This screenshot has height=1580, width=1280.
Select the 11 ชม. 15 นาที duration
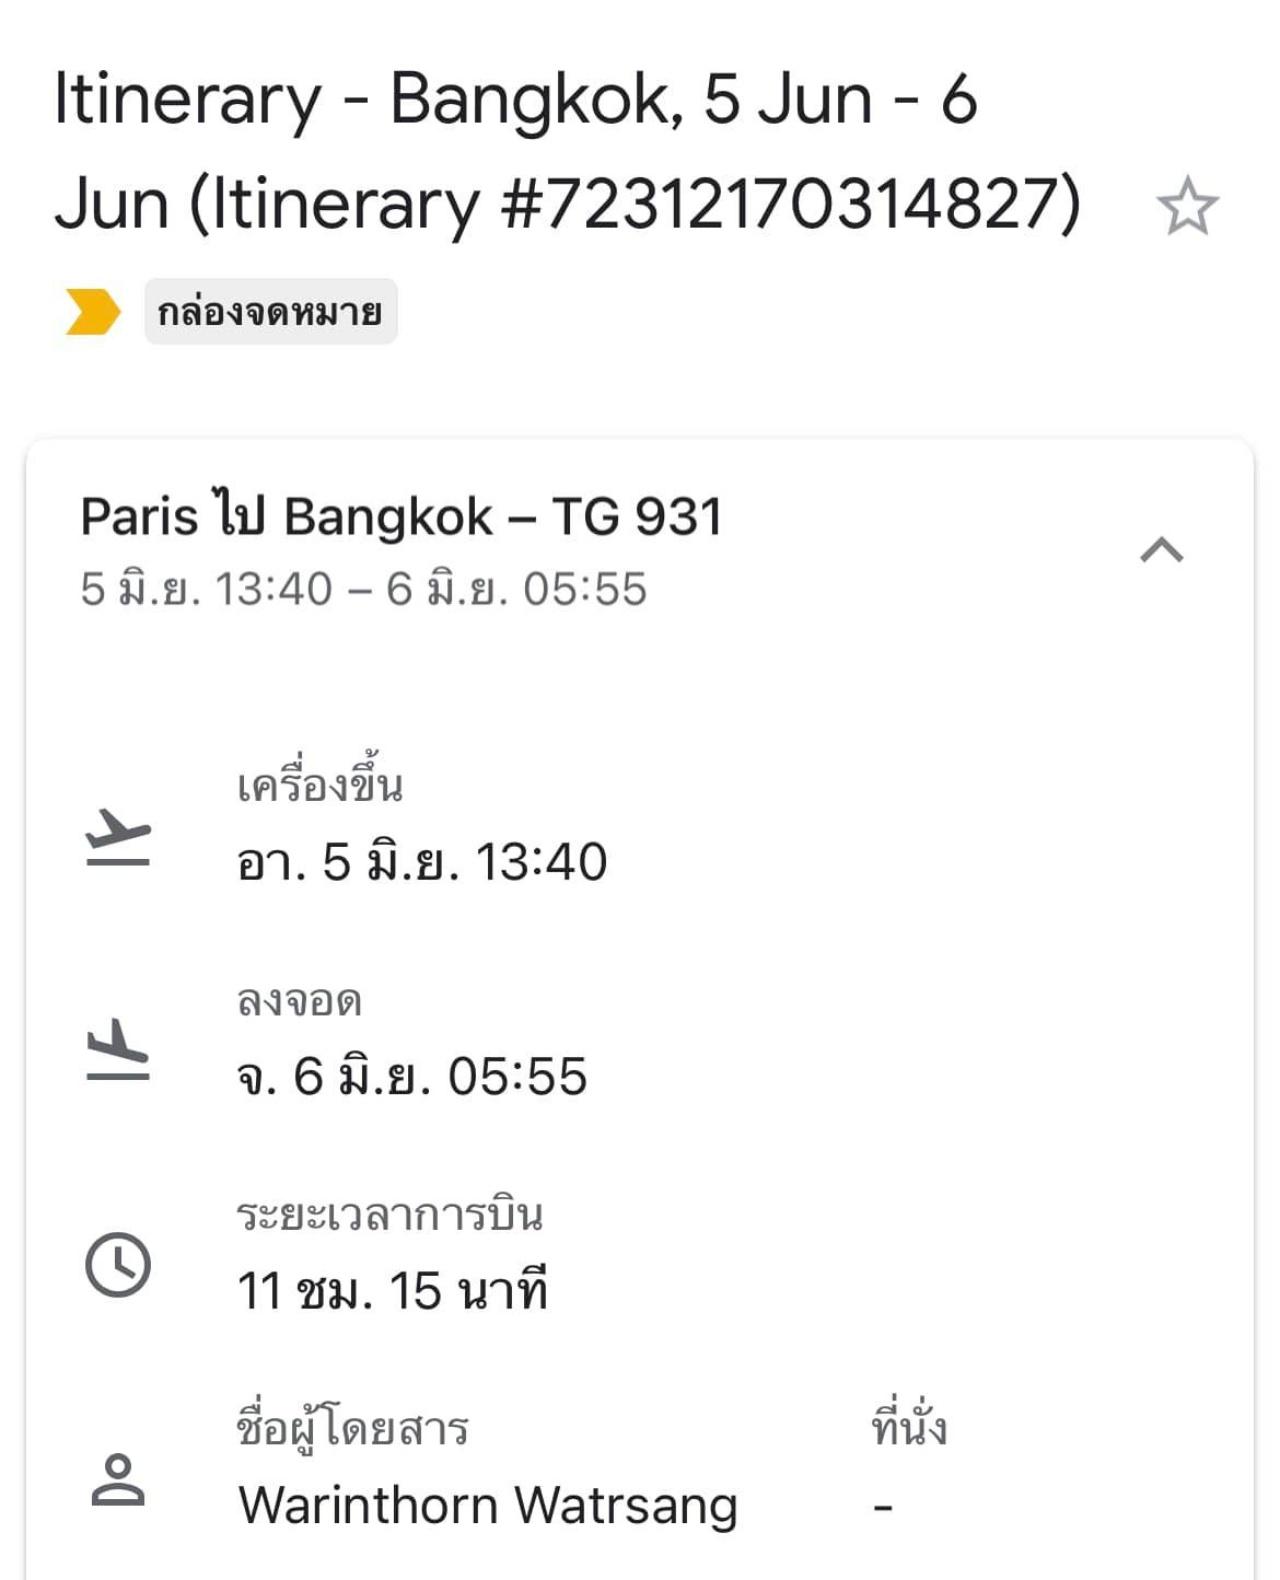(392, 1291)
